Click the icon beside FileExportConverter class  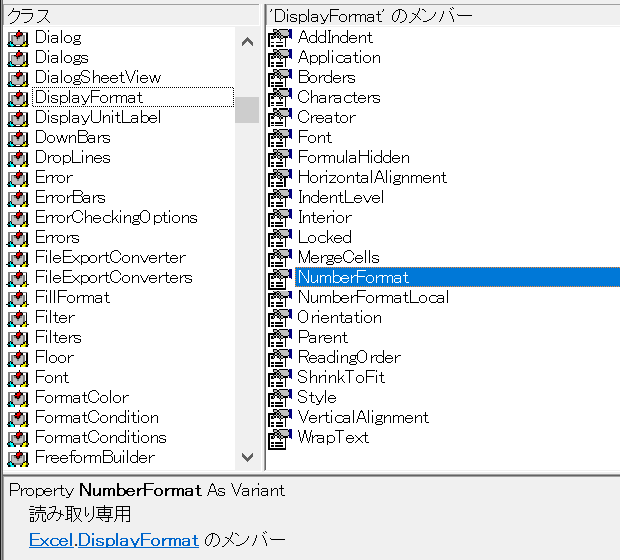click(18, 258)
